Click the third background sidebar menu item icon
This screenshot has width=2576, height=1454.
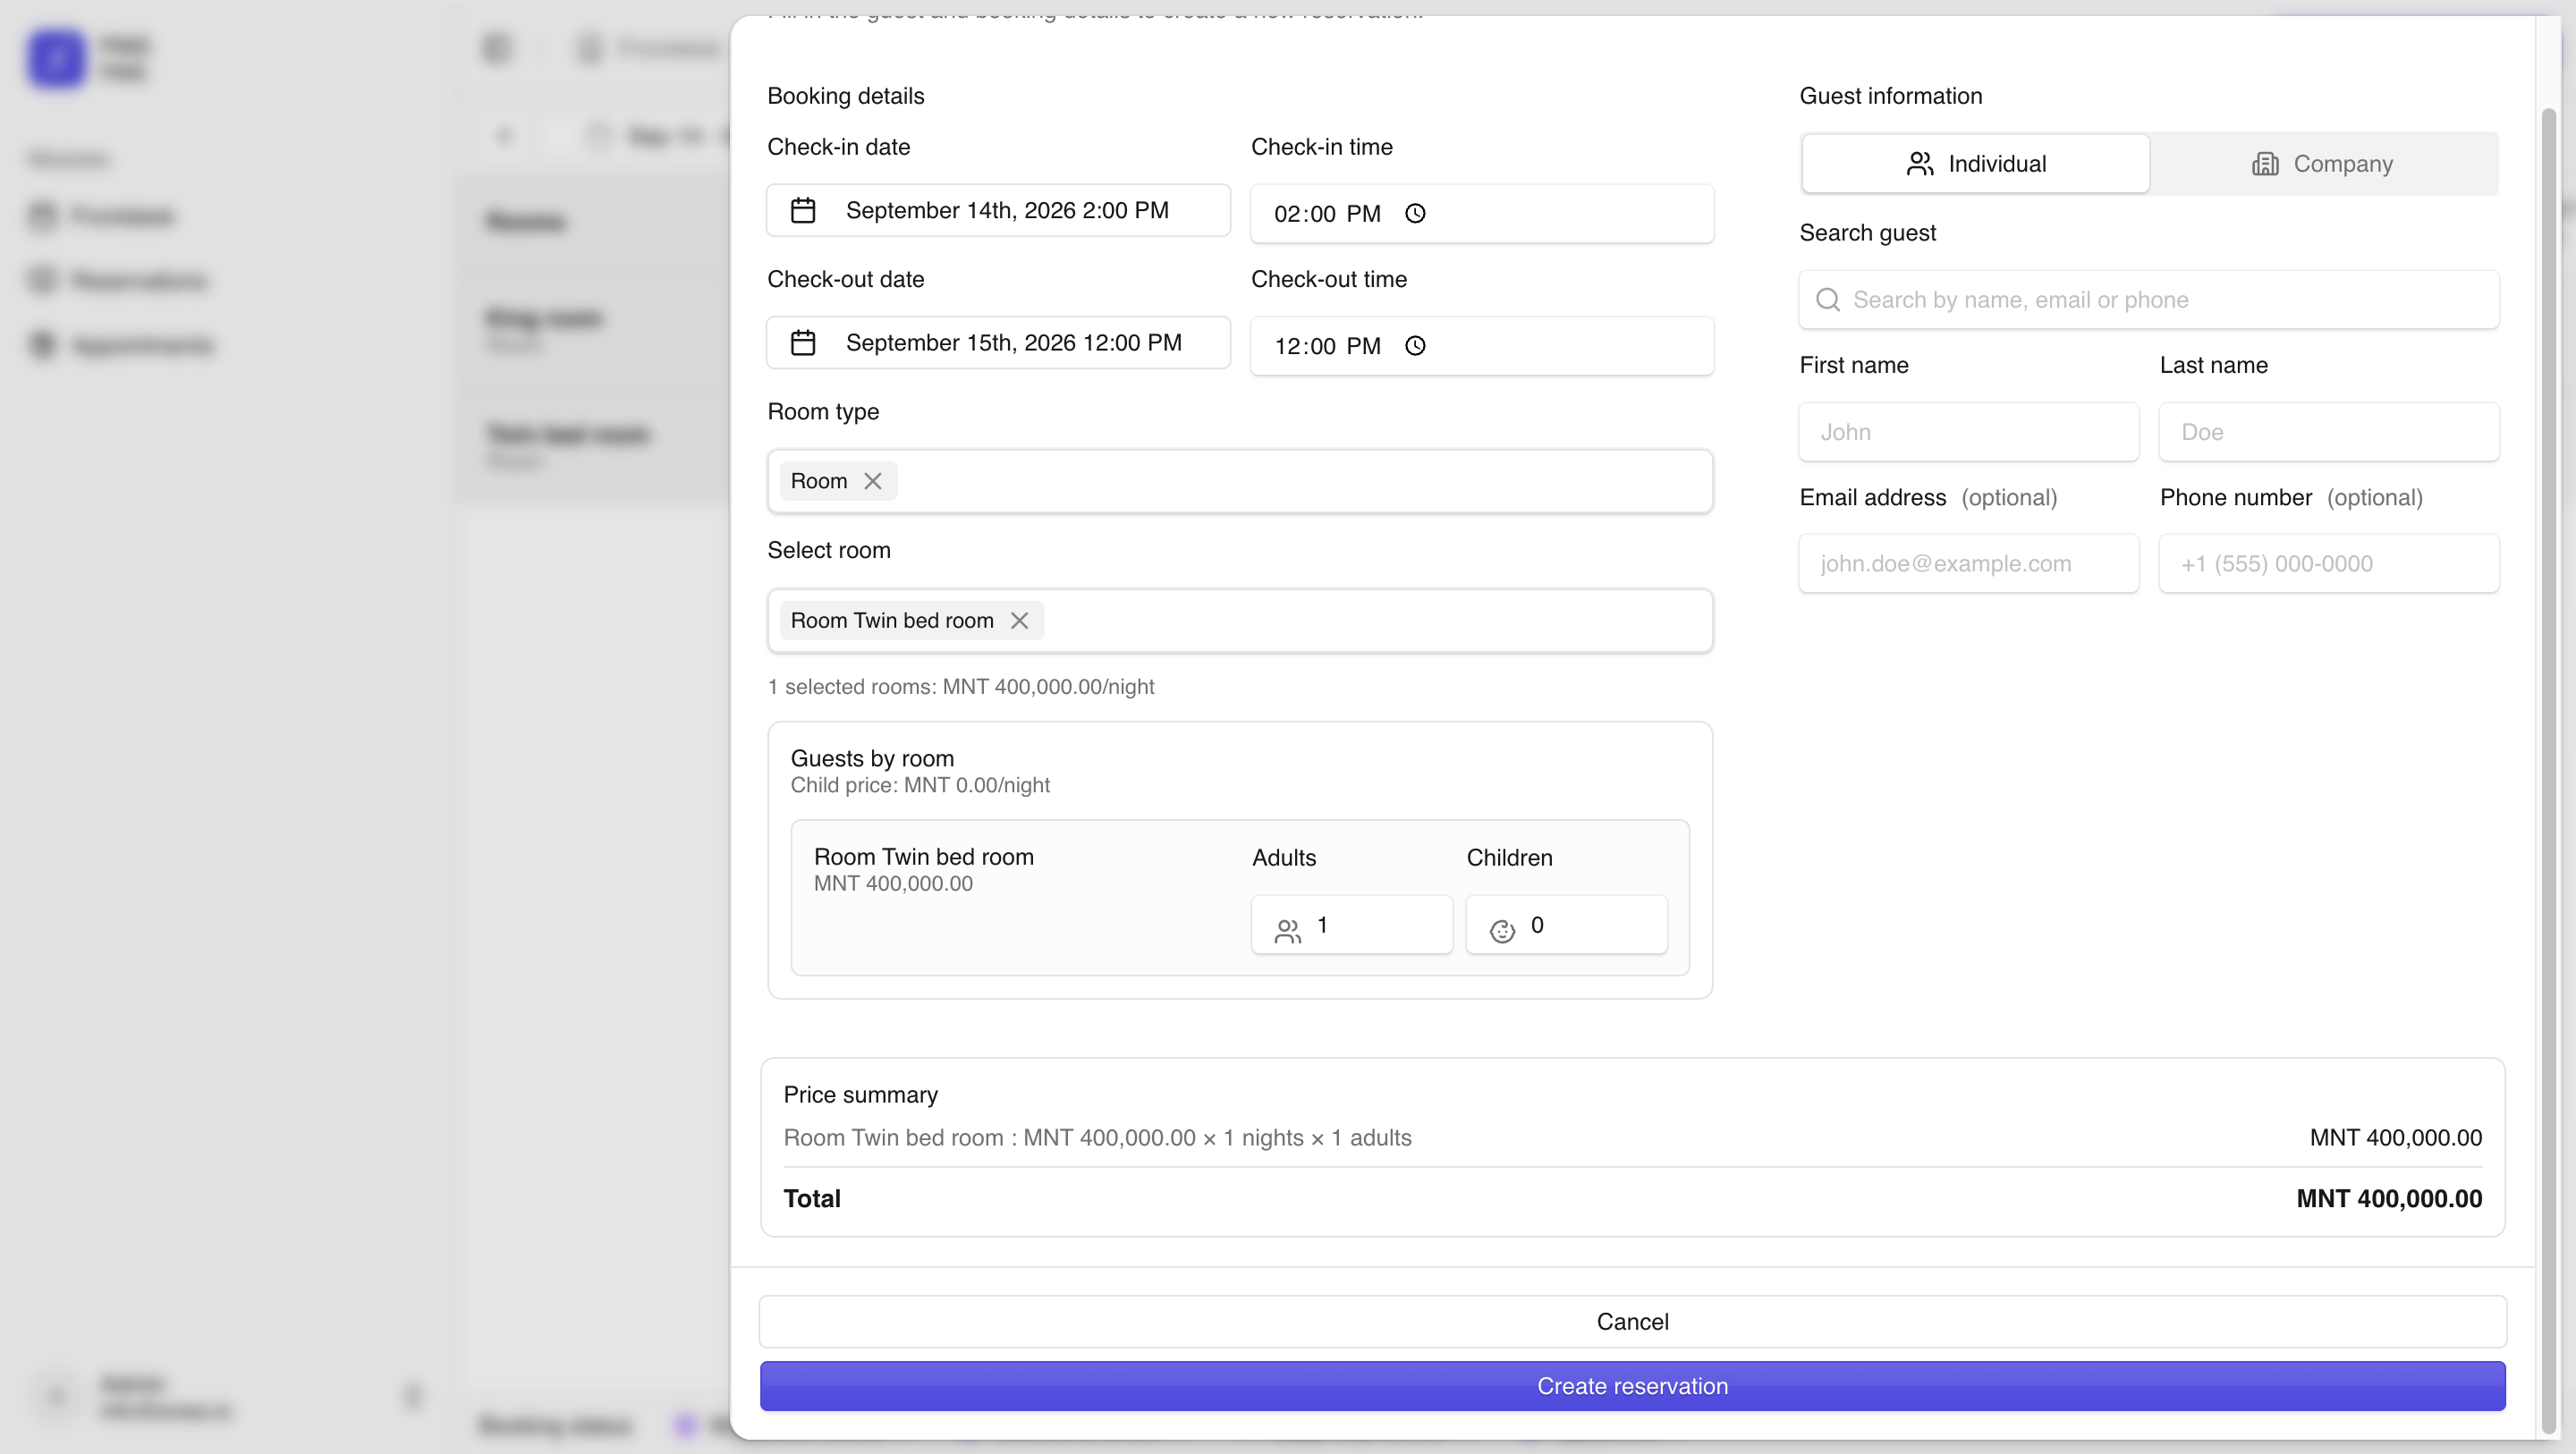42,345
